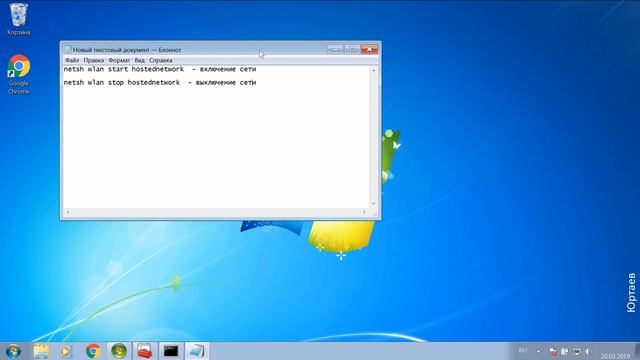Select the Google Chrome desktop shortcut

[19, 75]
